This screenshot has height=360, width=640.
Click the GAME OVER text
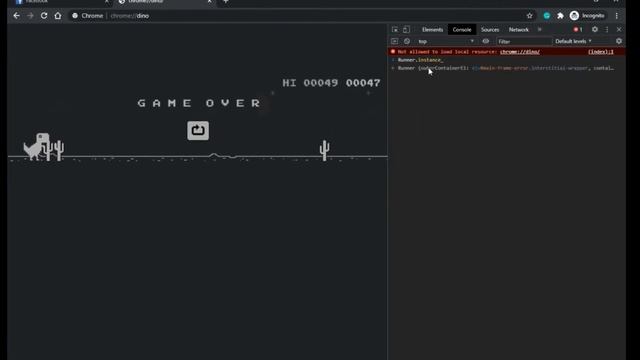(x=199, y=103)
